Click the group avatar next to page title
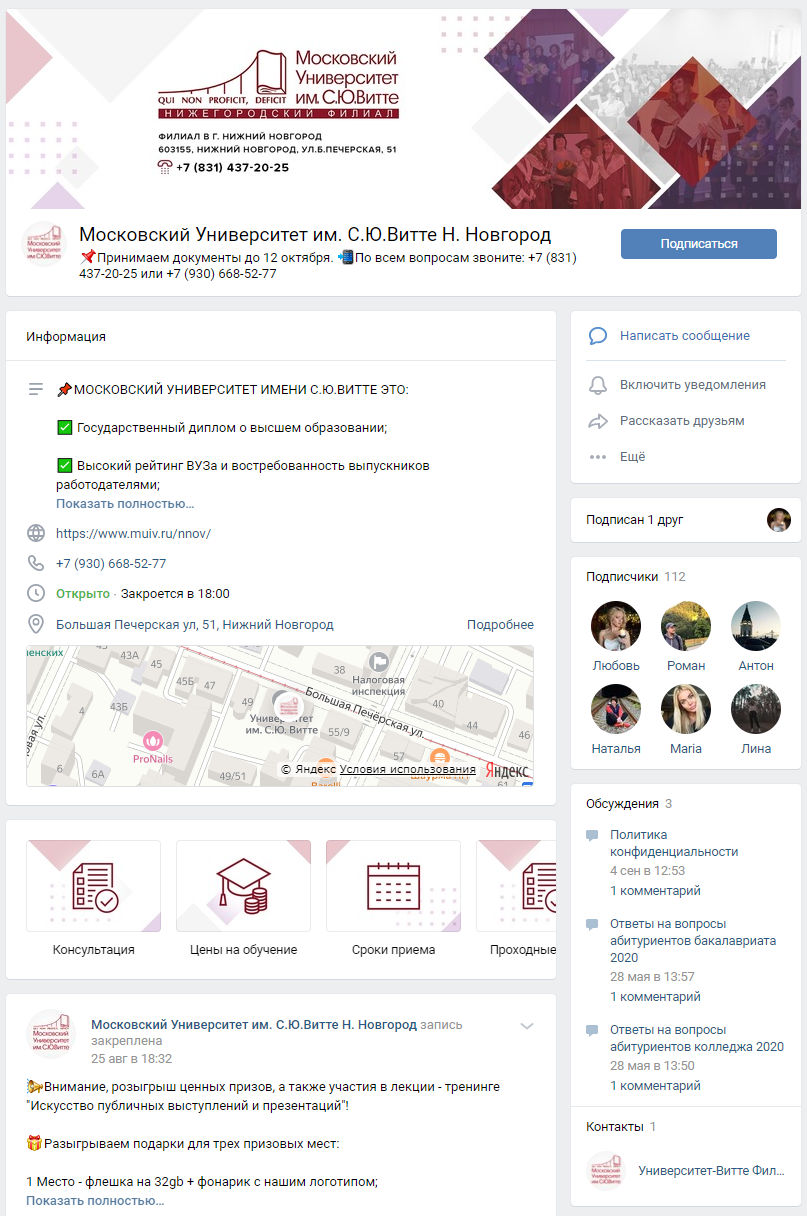Image resolution: width=807 pixels, height=1216 pixels. [x=43, y=243]
